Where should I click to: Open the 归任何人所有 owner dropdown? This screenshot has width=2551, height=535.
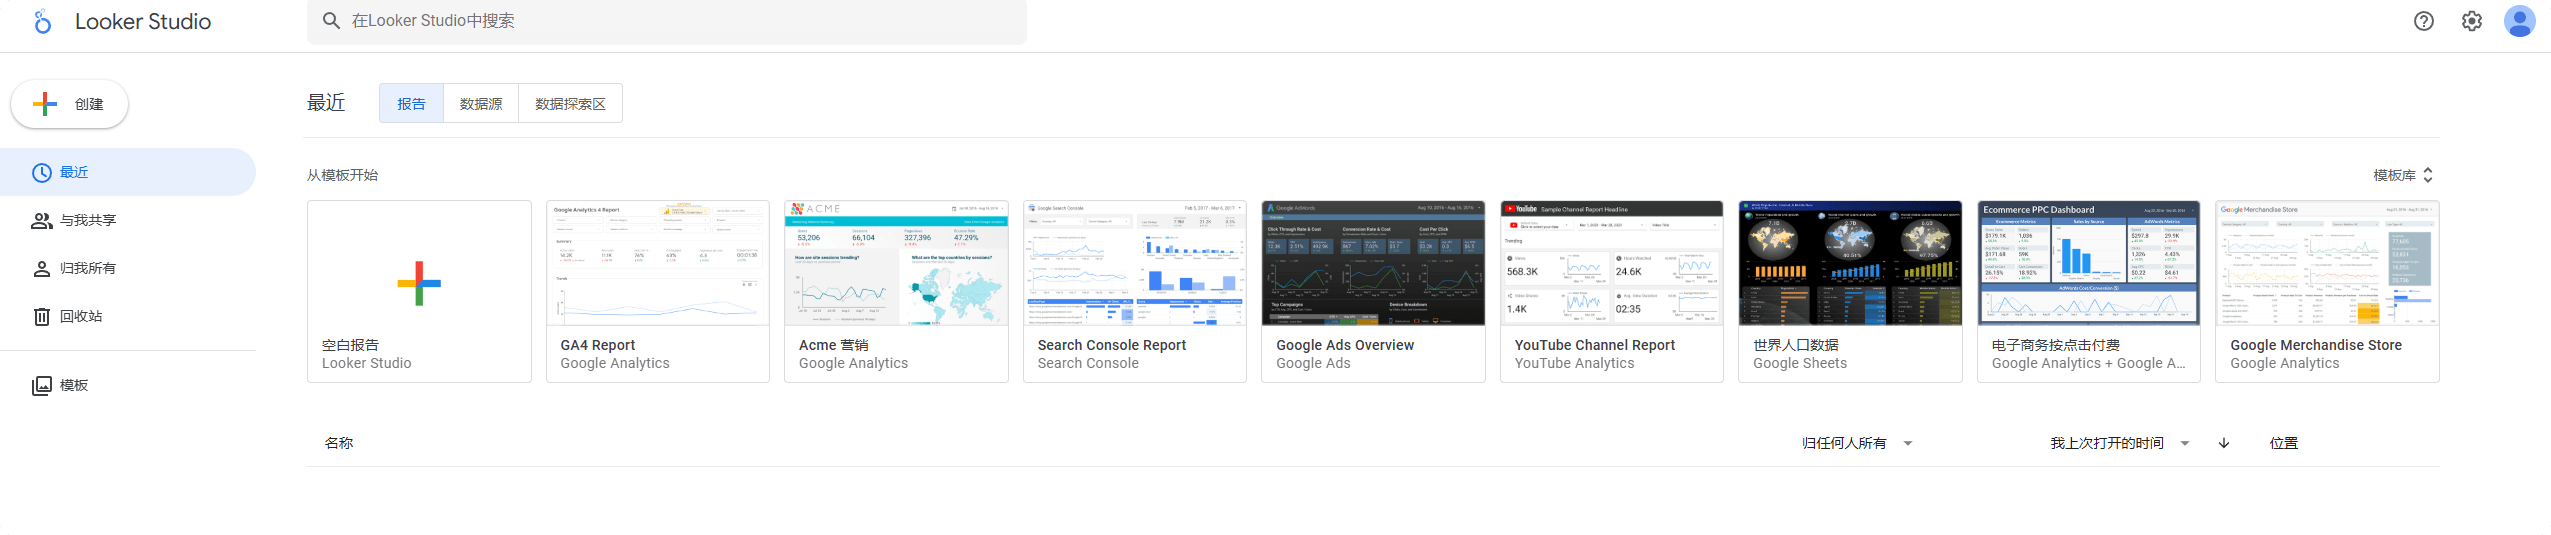point(1857,443)
